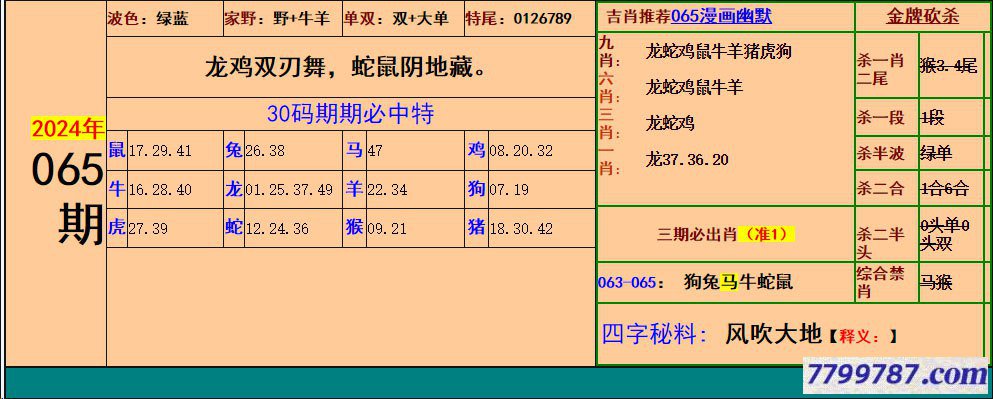Click the 065期 issue number
This screenshot has width=993, height=399.
67,198
